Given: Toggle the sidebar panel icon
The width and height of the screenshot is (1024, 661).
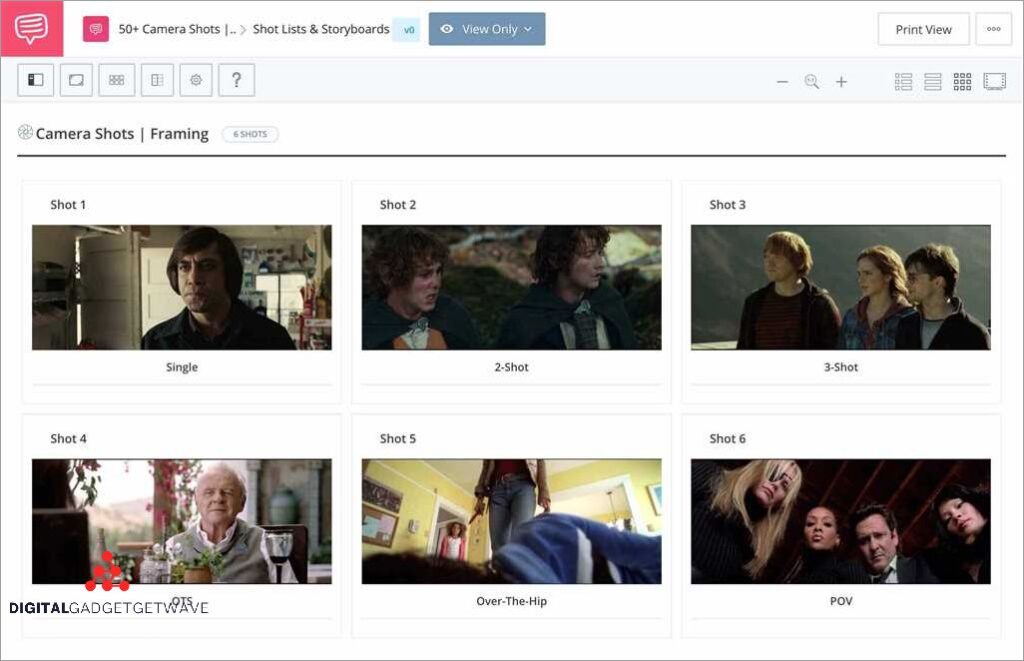Looking at the screenshot, I should click(36, 81).
